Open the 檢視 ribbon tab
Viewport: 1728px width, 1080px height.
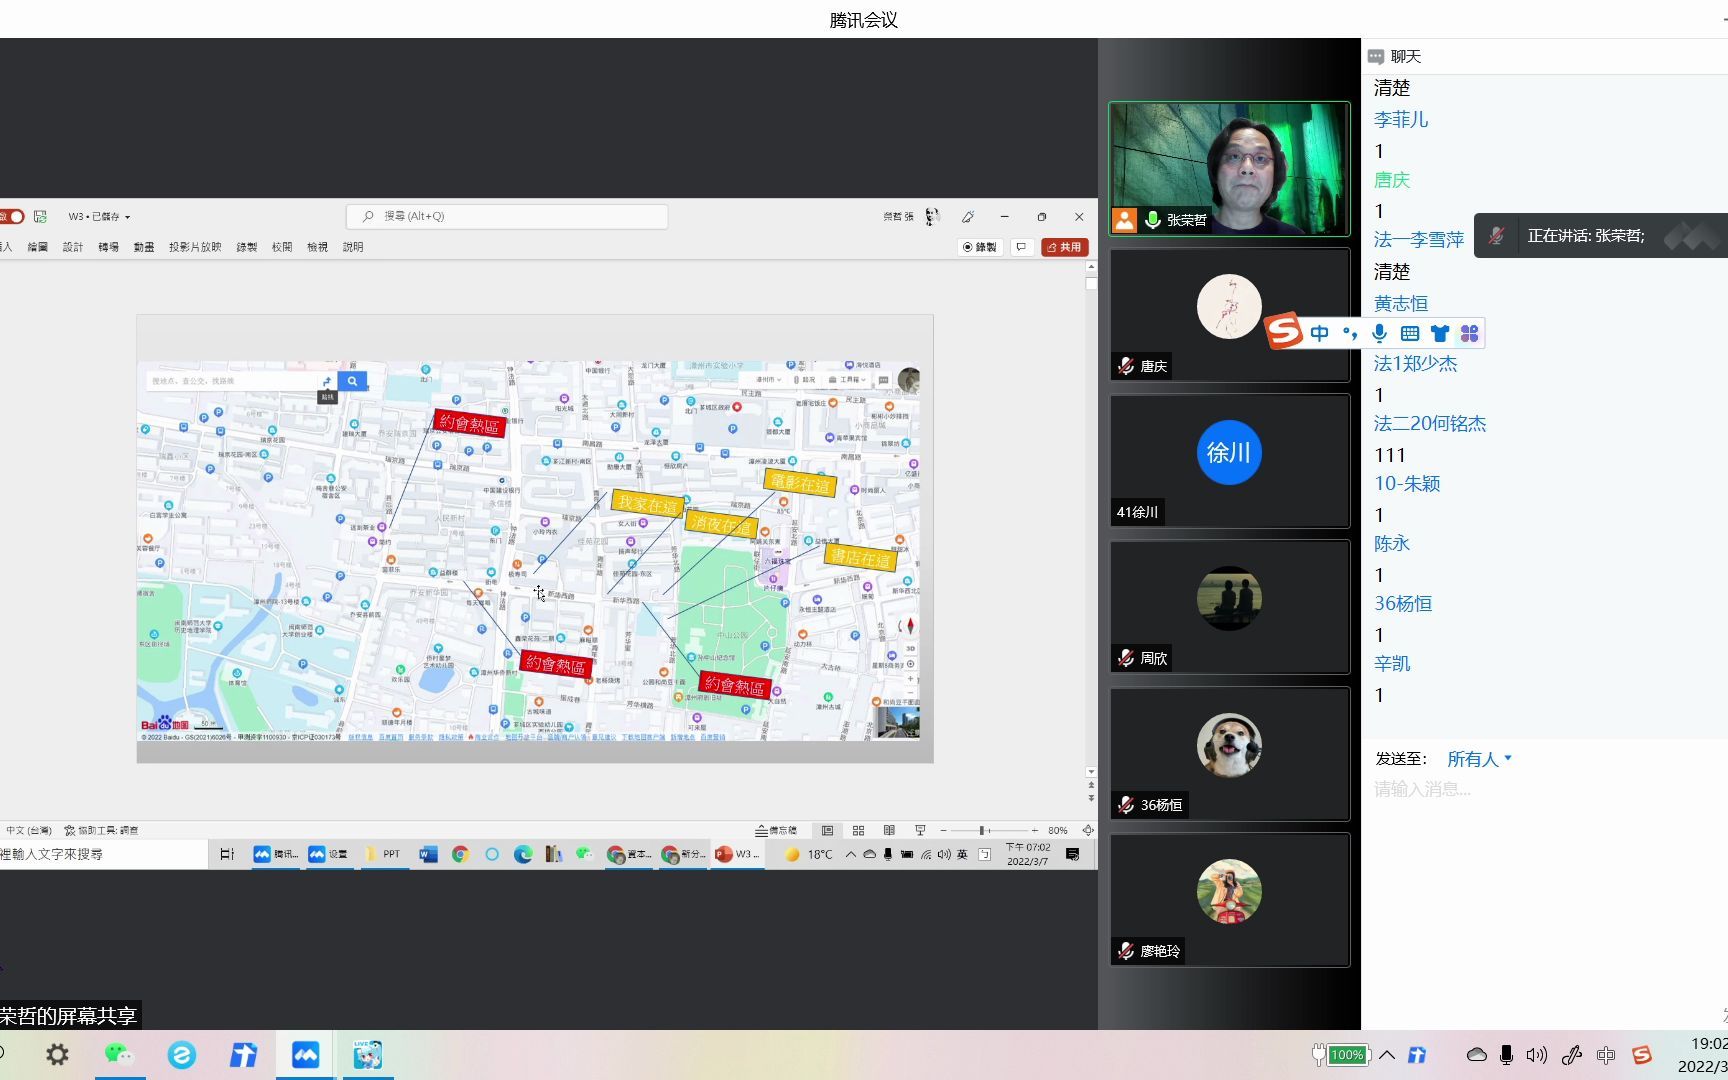click(x=317, y=247)
